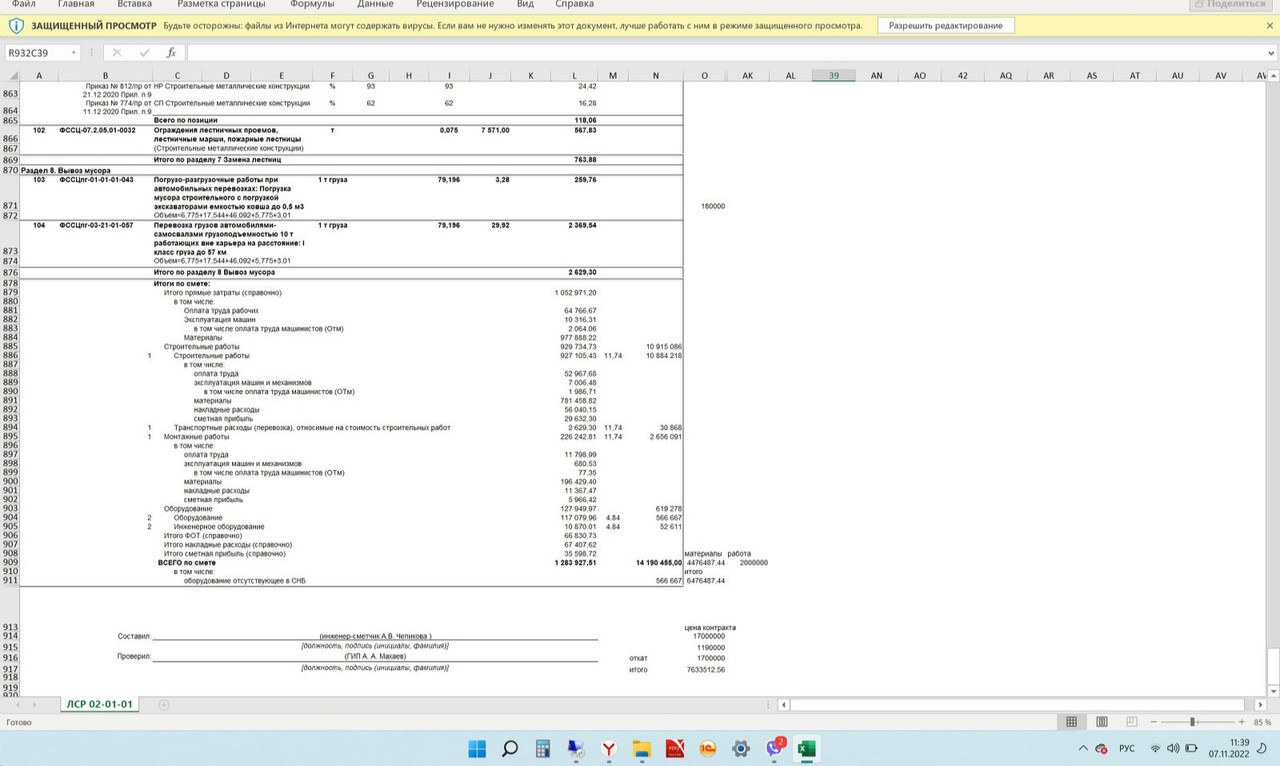Open the PDF application on the taskbar

(x=675, y=748)
